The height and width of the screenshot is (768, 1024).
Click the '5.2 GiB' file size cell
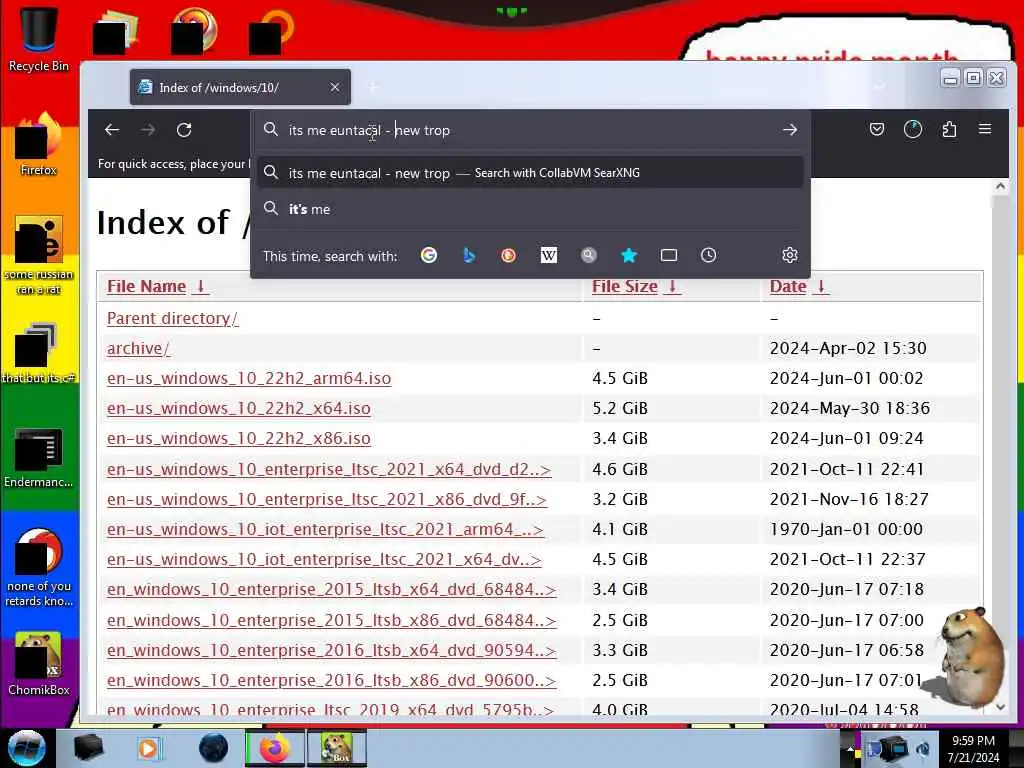point(620,408)
